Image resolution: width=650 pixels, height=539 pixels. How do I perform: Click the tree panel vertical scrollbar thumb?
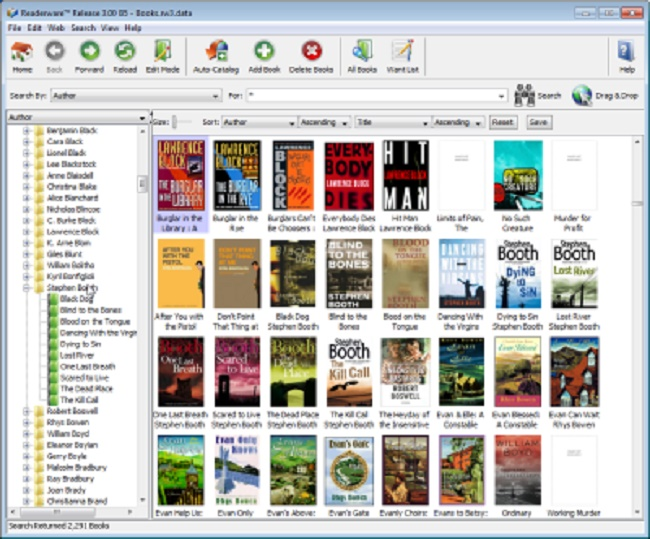pos(142,184)
